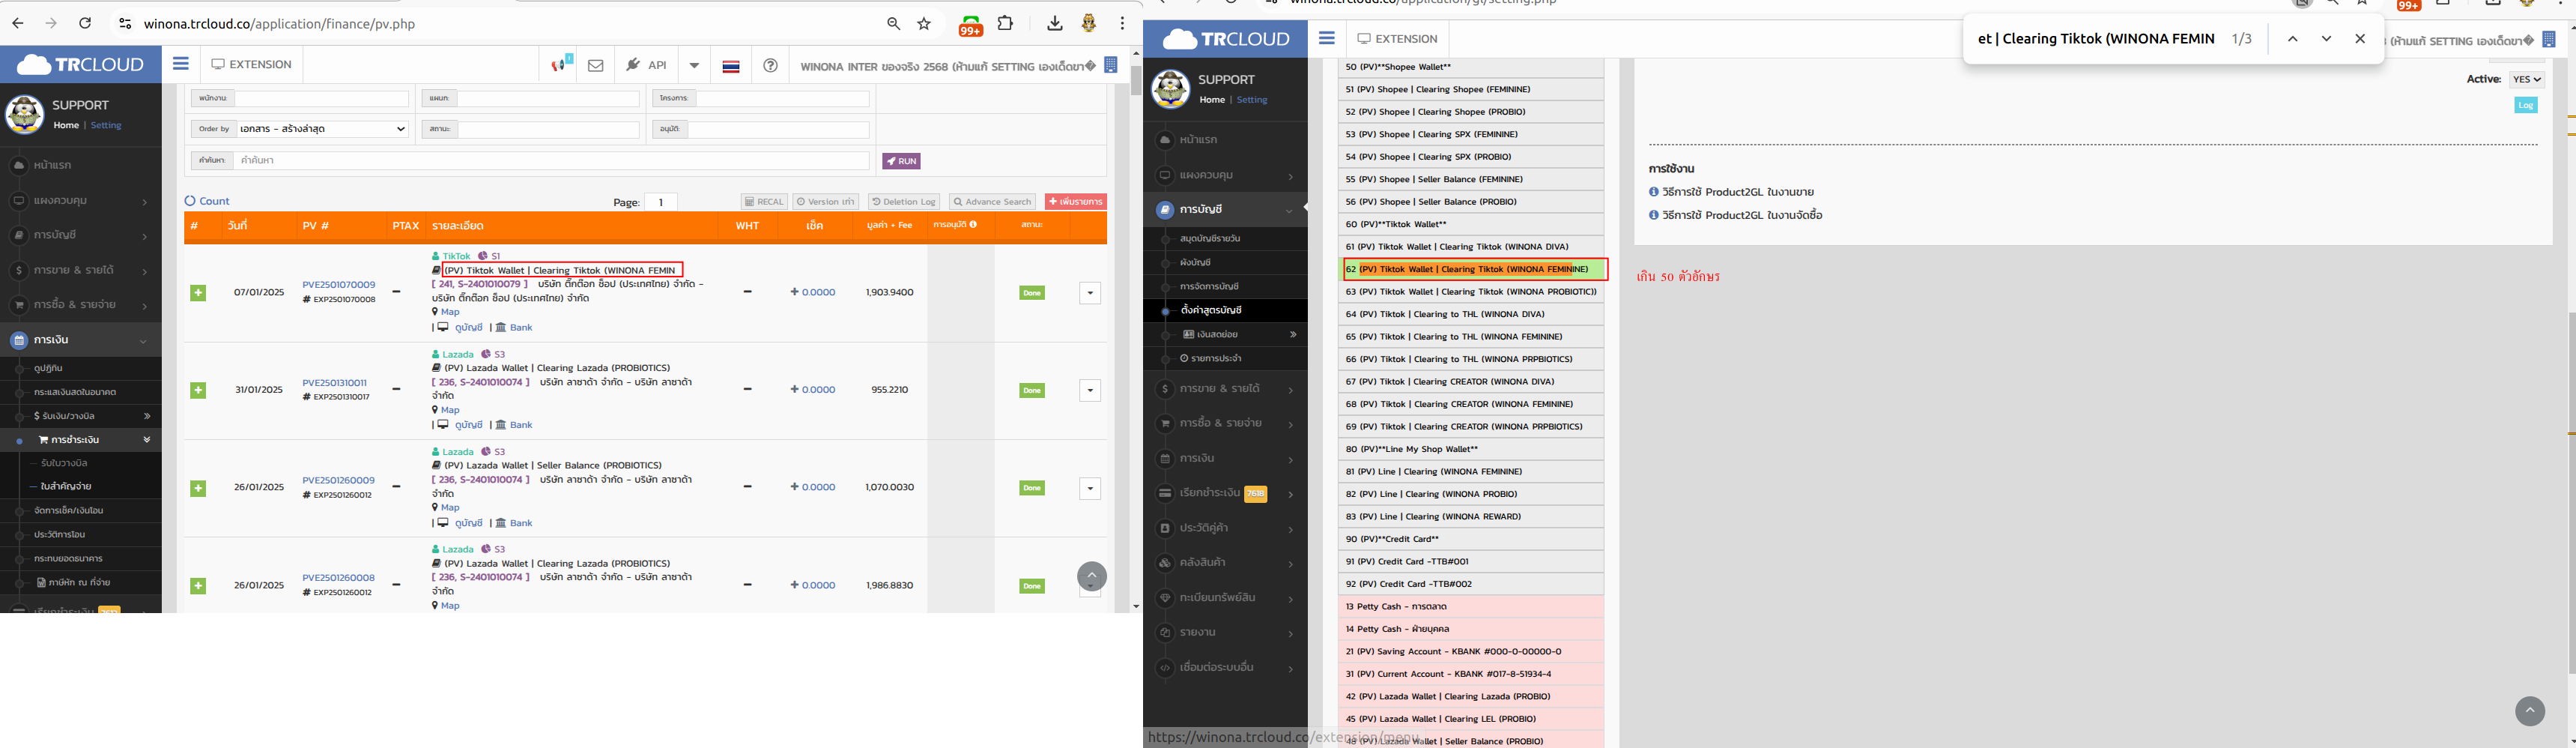Viewport: 2576px width, 748px height.
Task: Select formula 21 Saving Account KBANK
Action: [x=1471, y=651]
